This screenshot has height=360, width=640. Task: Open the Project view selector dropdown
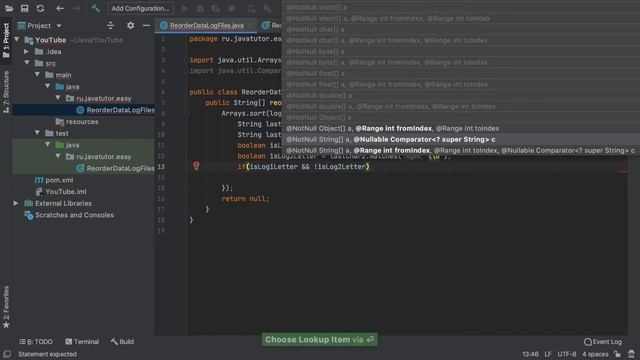click(x=40, y=25)
